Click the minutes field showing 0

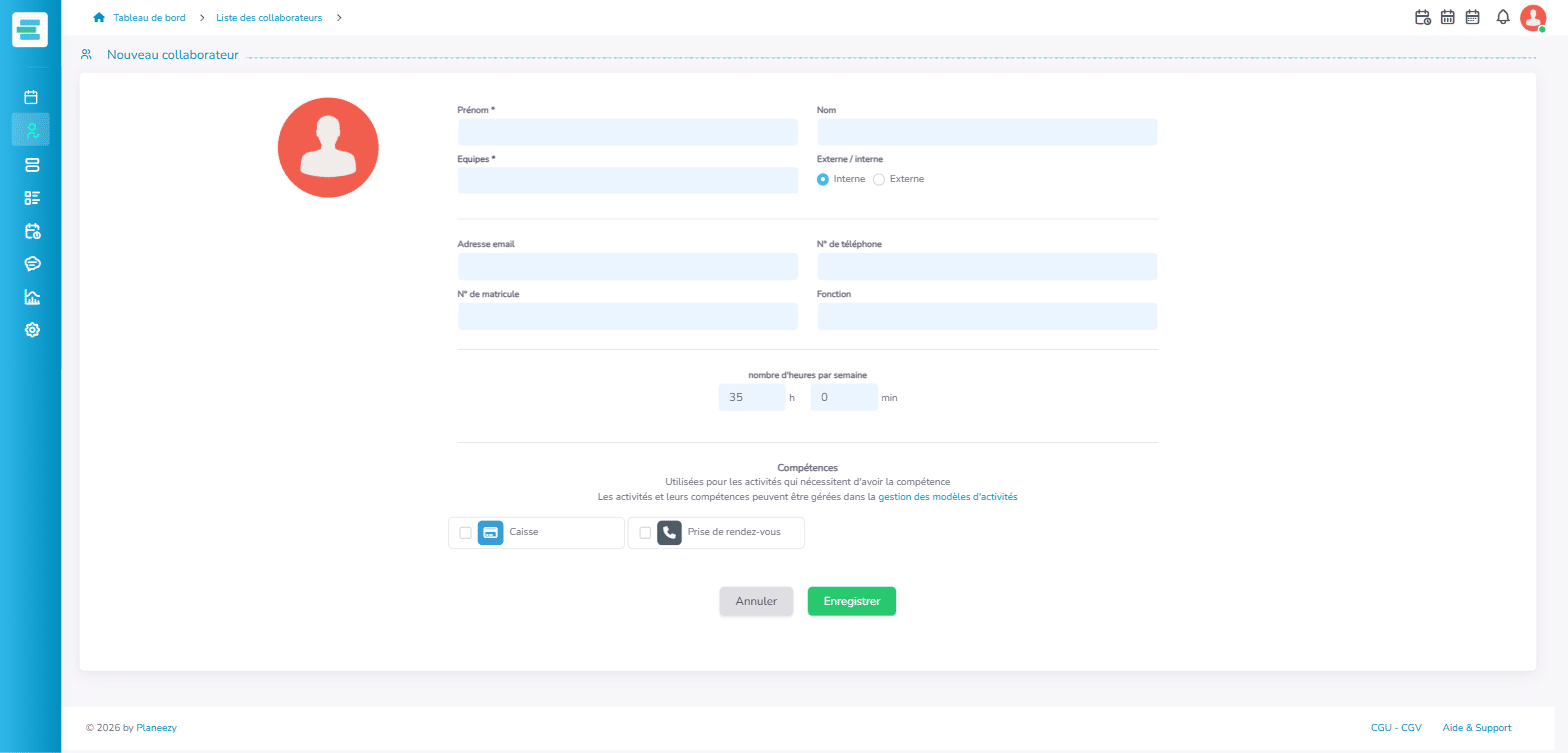coord(844,397)
